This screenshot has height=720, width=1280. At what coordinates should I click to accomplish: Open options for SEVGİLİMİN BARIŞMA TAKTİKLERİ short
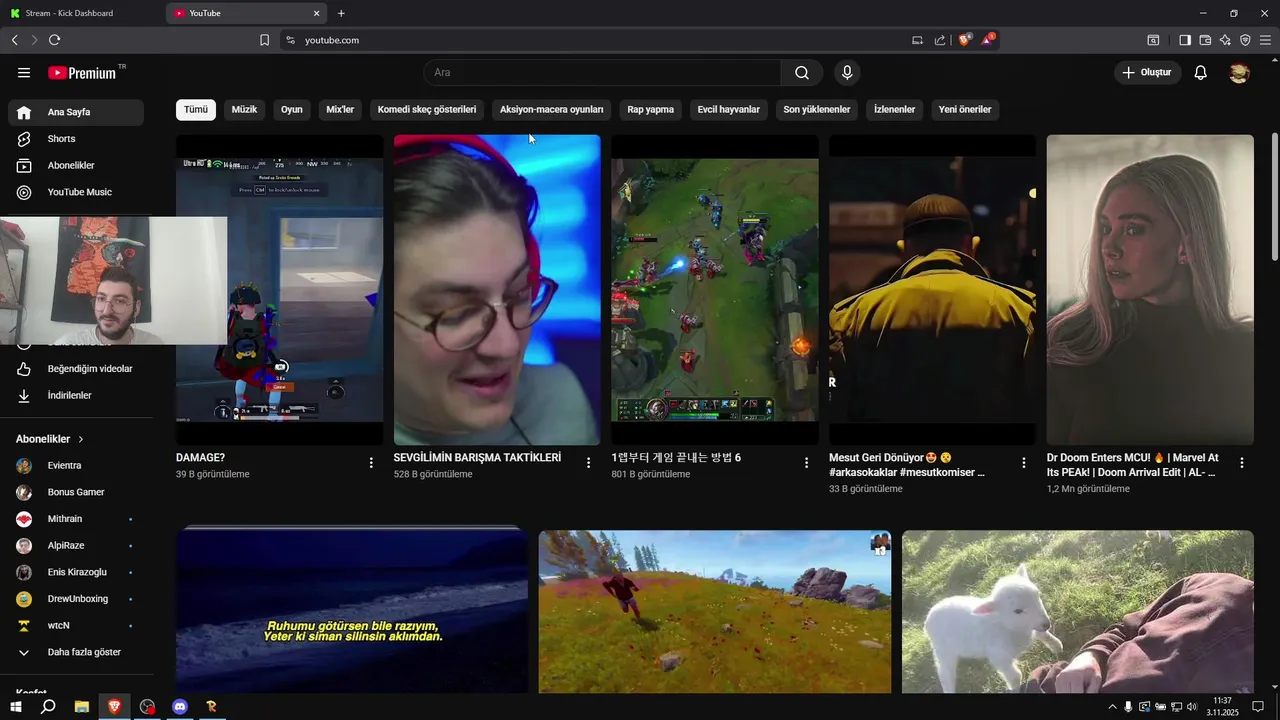click(x=588, y=463)
